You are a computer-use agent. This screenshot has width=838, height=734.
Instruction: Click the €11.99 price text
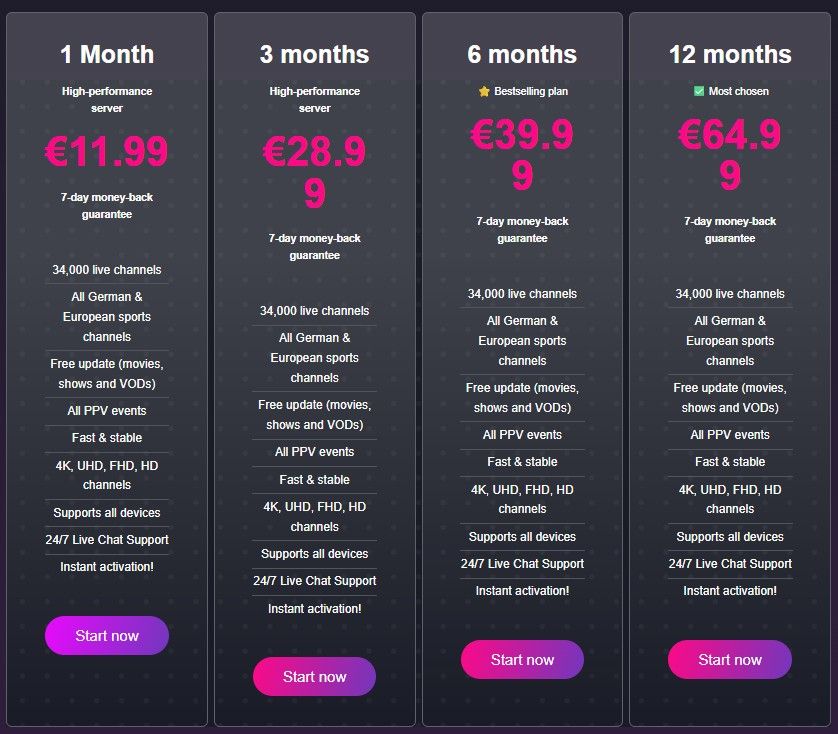point(106,151)
